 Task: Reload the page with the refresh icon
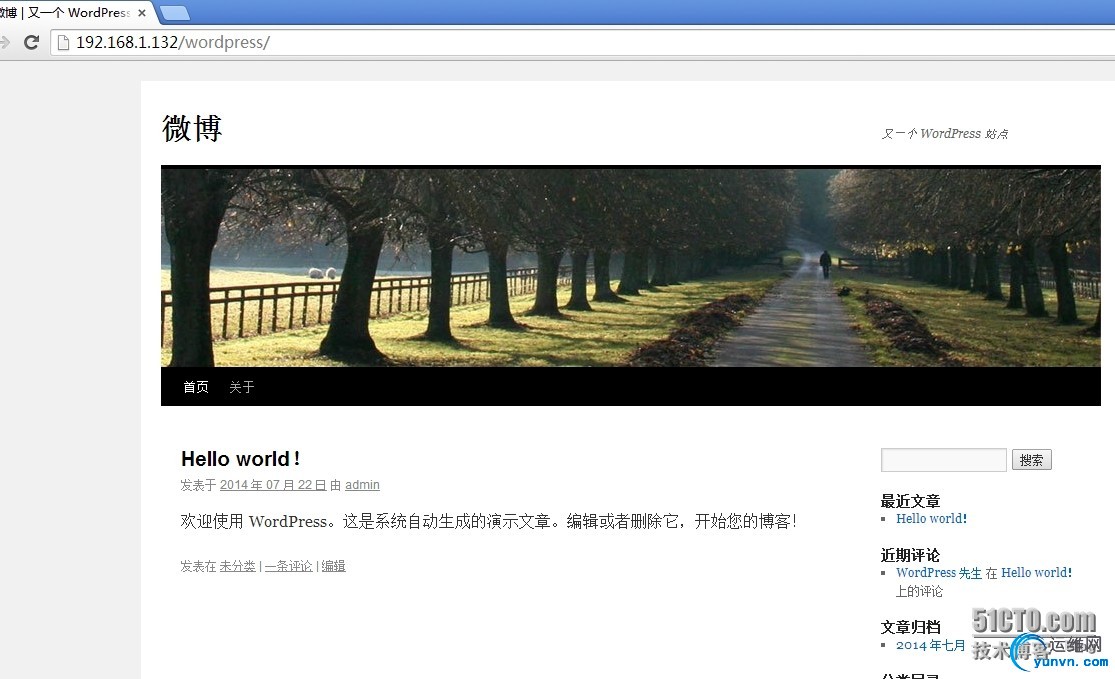[31, 42]
